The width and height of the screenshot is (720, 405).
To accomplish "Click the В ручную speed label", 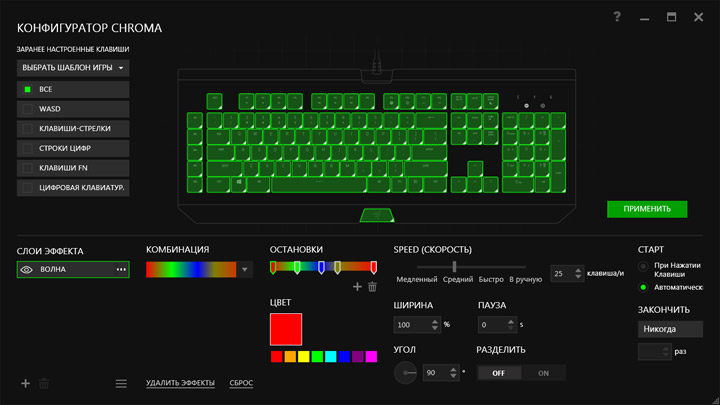I will click(x=525, y=279).
